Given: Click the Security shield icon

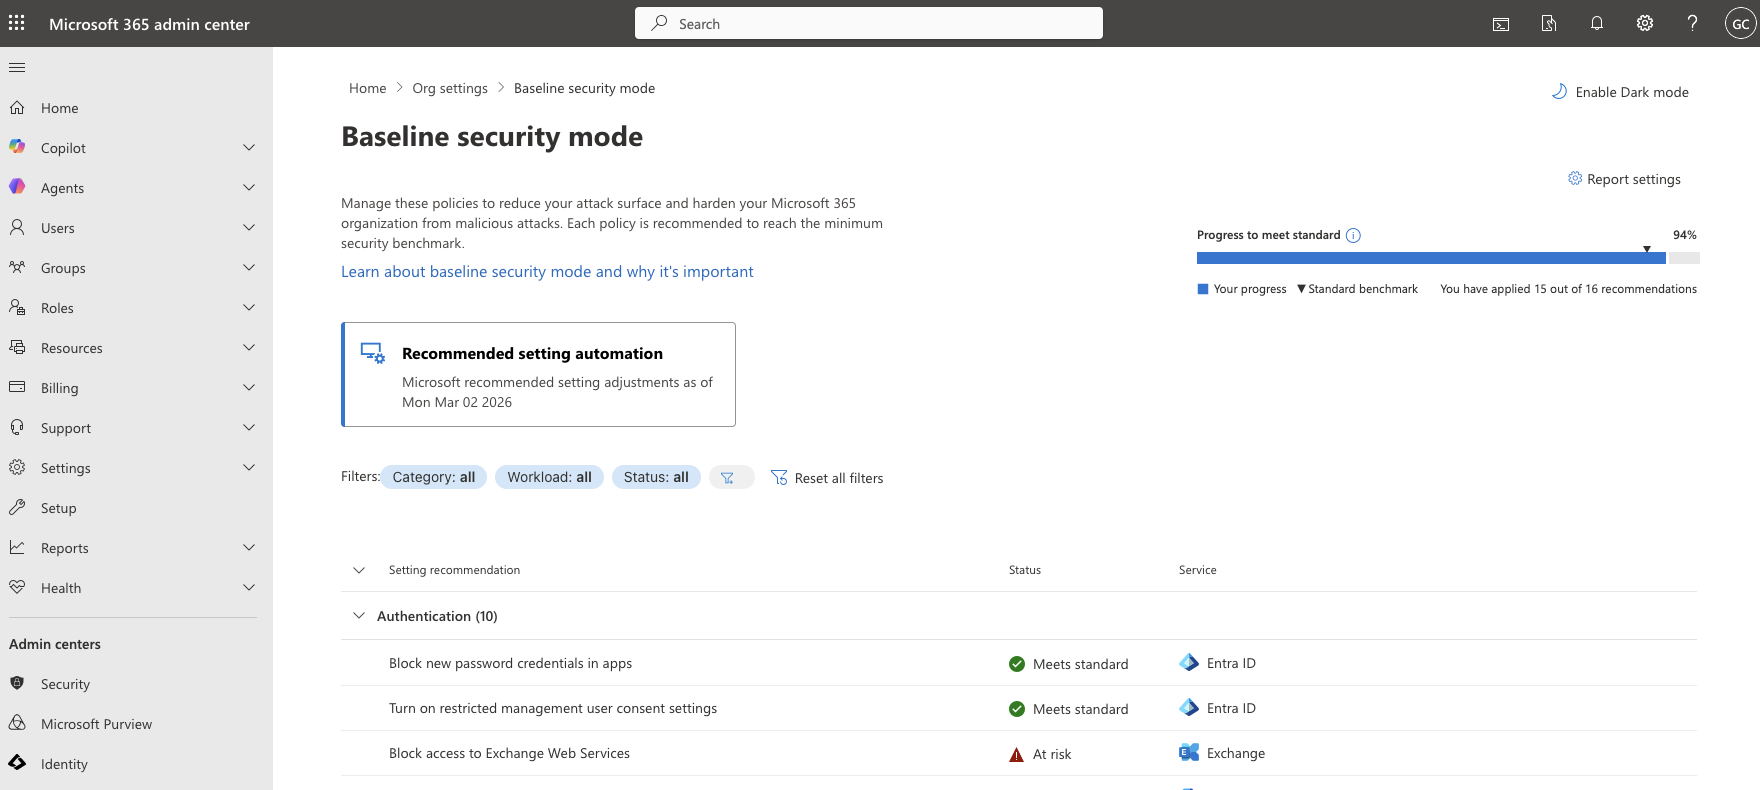Looking at the screenshot, I should pos(17,683).
